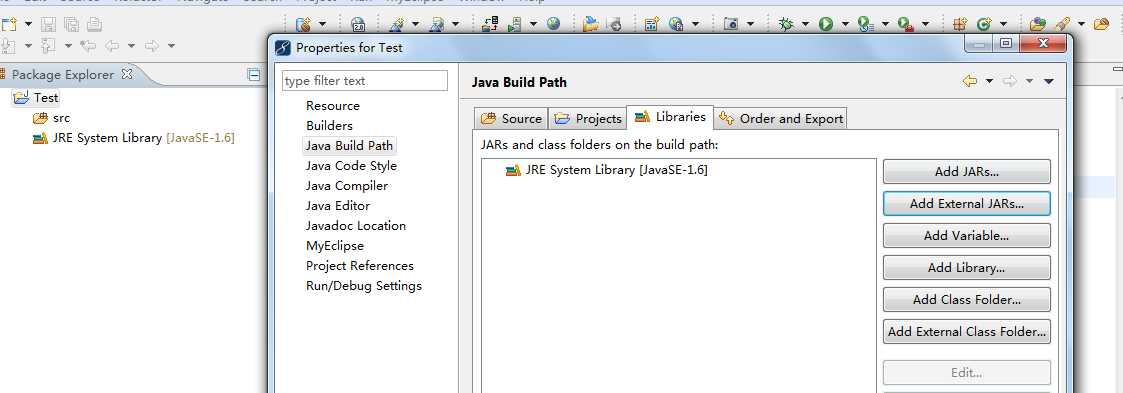
Task: Open dropdown beside the camera icon
Action: (x=751, y=24)
